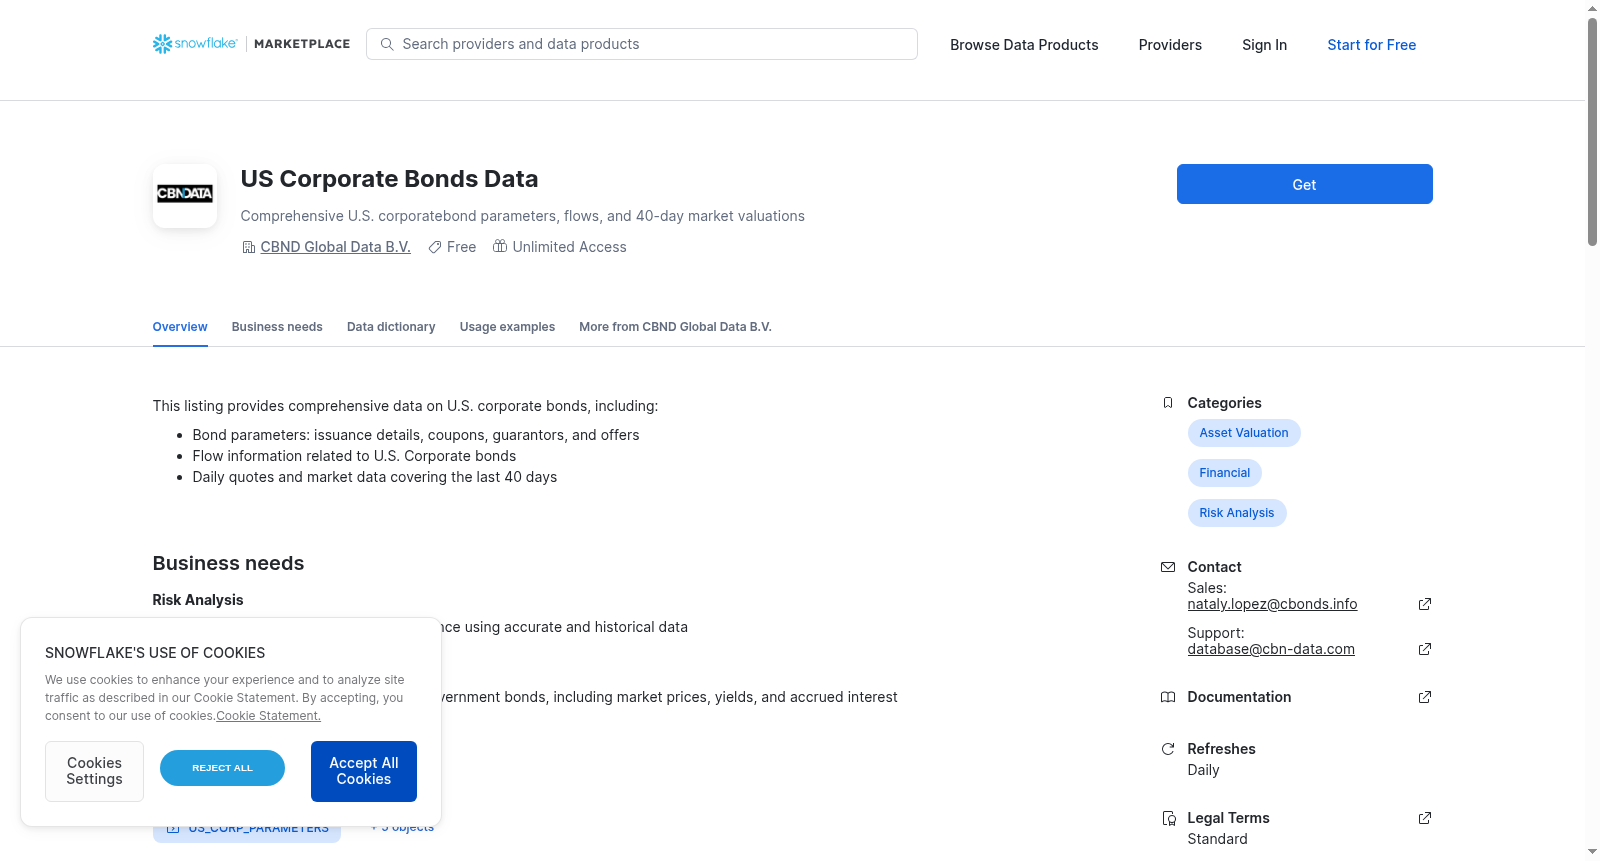Switch to the Data dictionary tab

391,327
